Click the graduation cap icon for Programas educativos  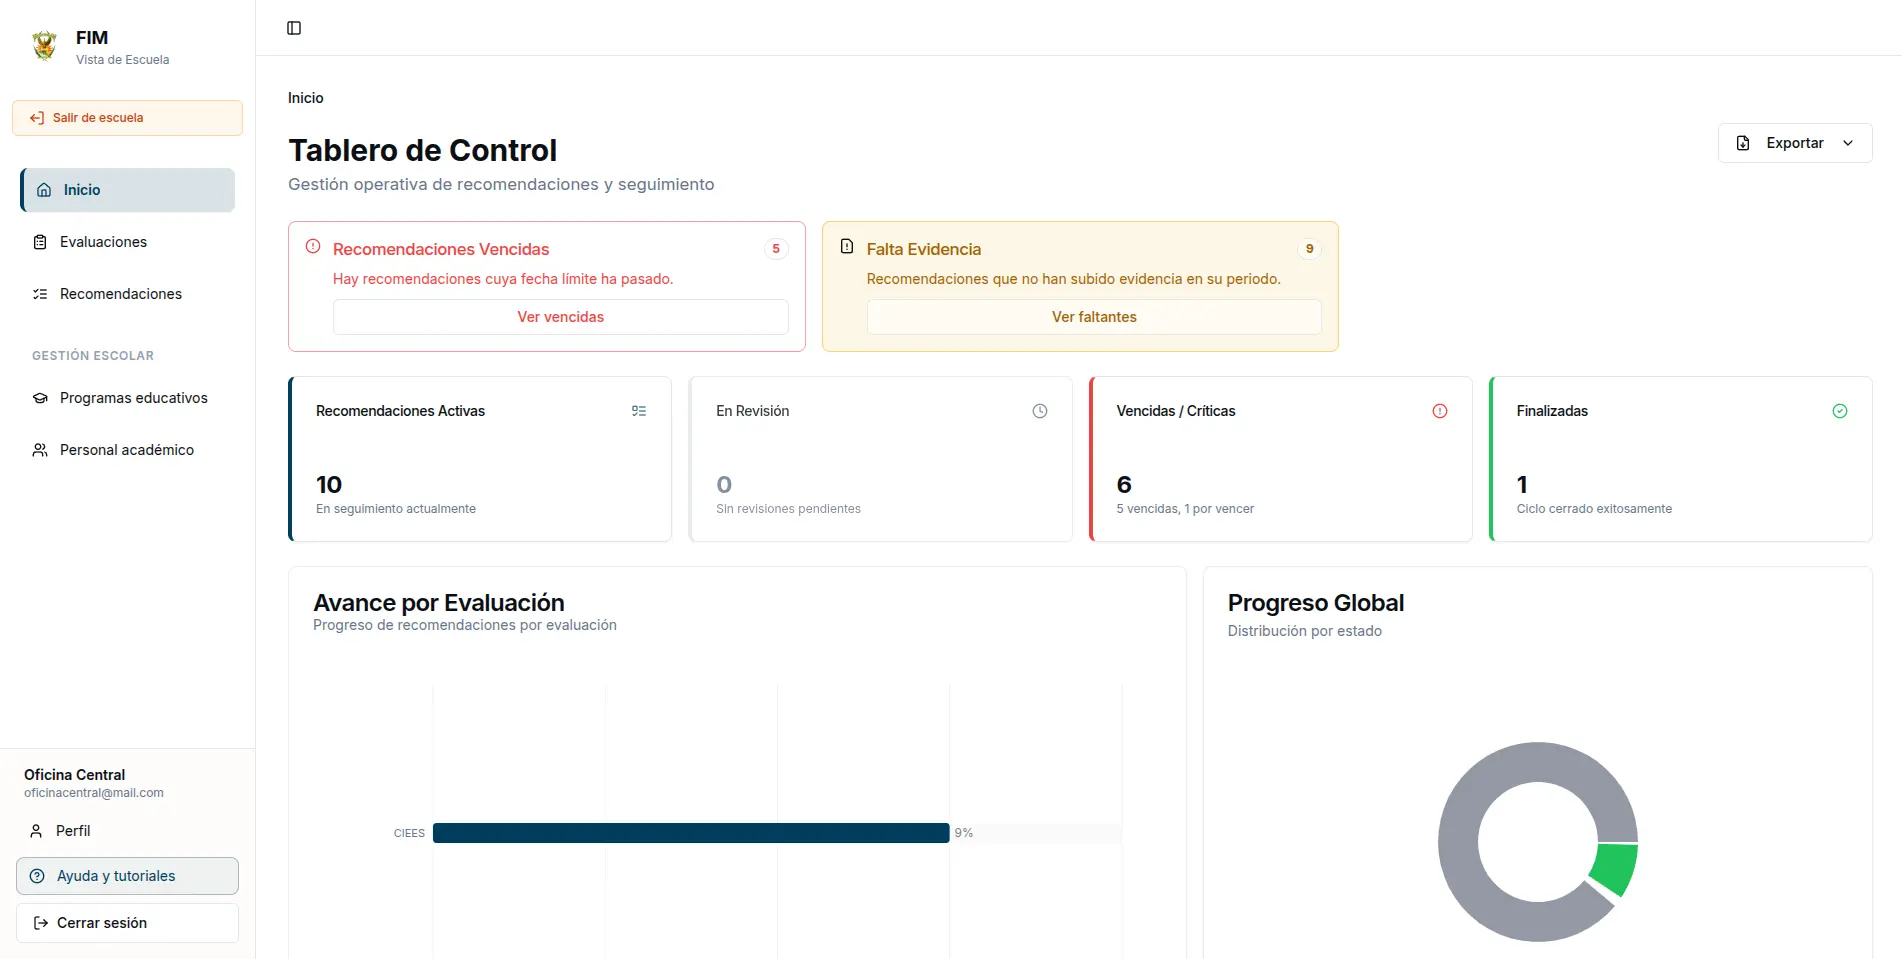40,398
